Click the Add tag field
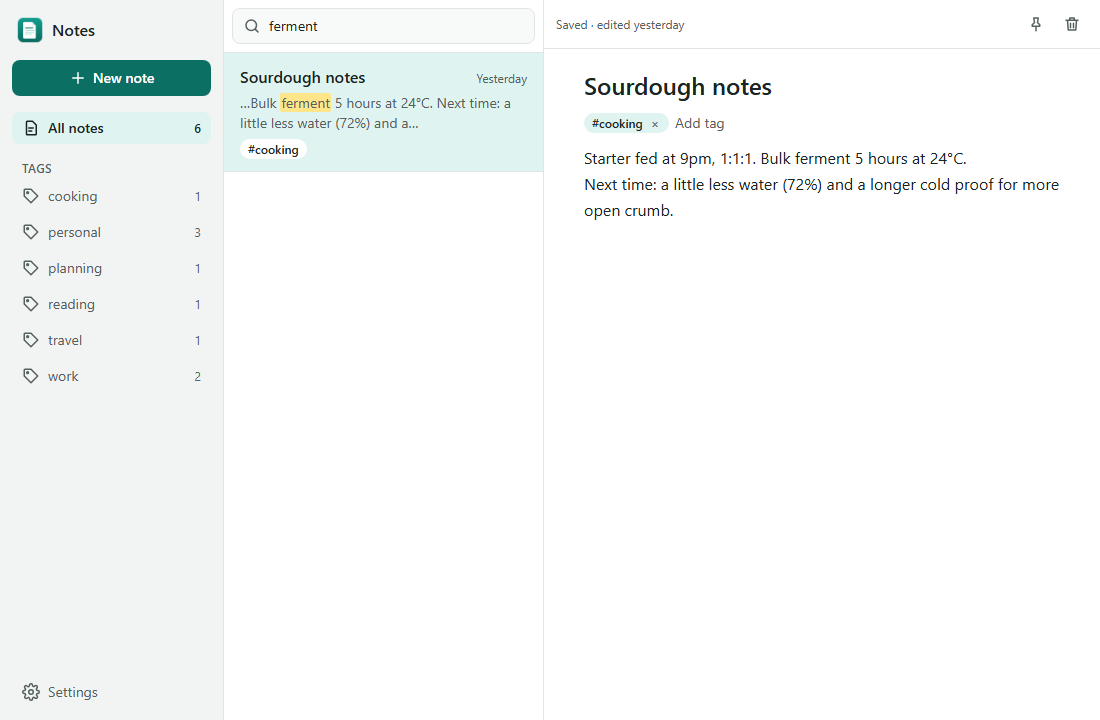Image resolution: width=1100 pixels, height=720 pixels. [x=699, y=124]
